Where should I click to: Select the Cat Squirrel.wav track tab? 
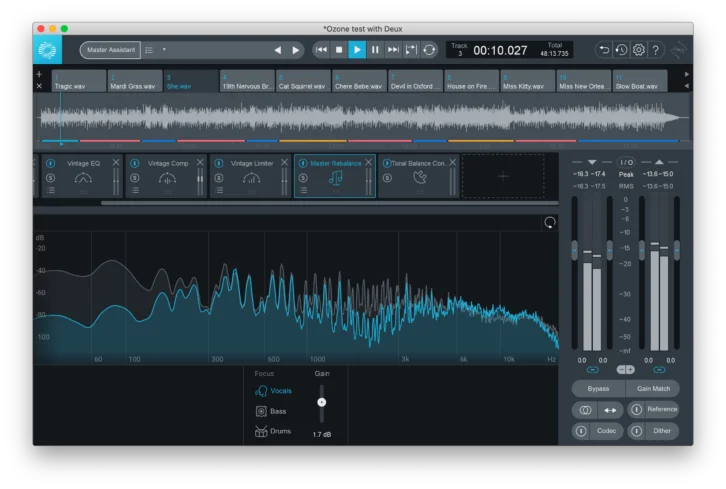[303, 81]
